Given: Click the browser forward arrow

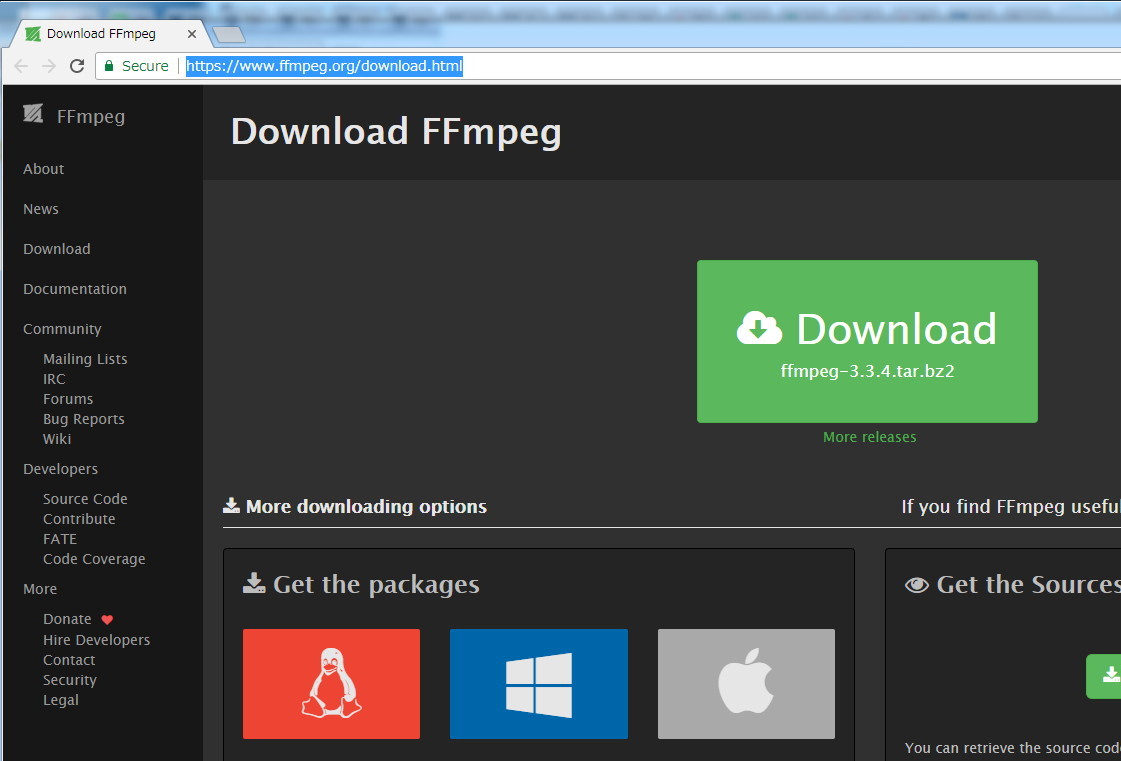Looking at the screenshot, I should coord(49,67).
